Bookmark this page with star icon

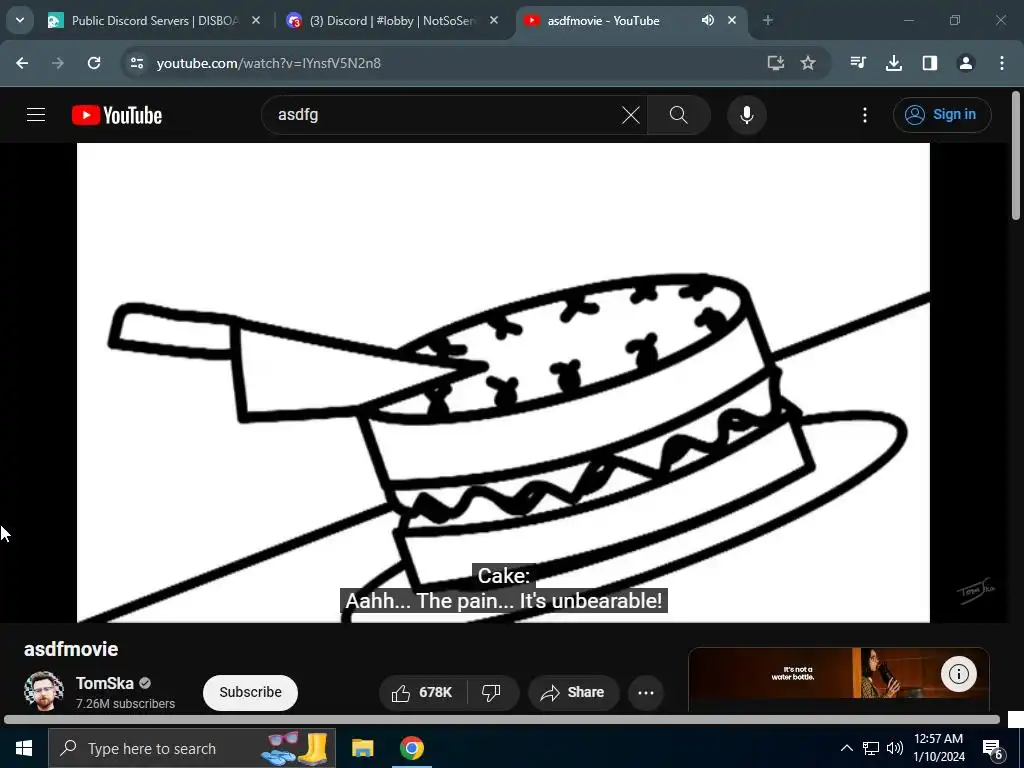click(808, 63)
